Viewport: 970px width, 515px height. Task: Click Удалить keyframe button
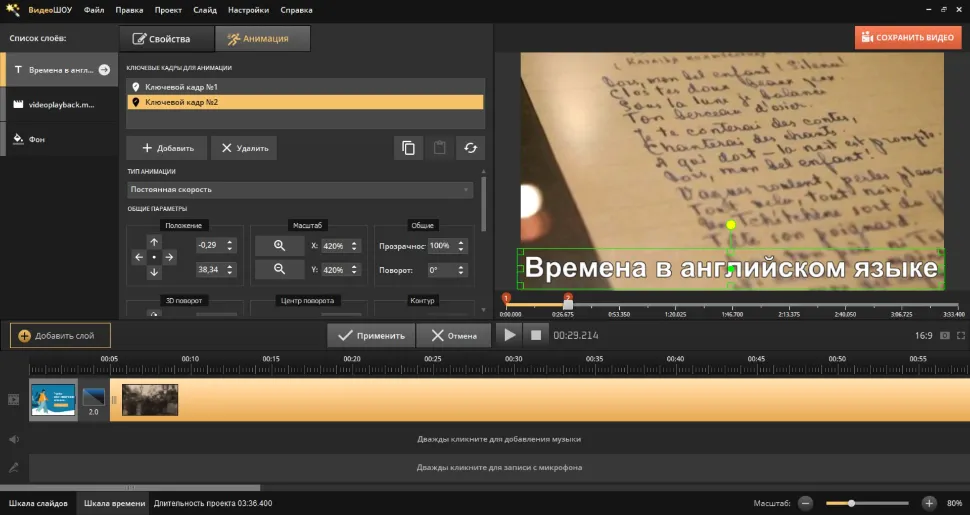click(x=244, y=148)
